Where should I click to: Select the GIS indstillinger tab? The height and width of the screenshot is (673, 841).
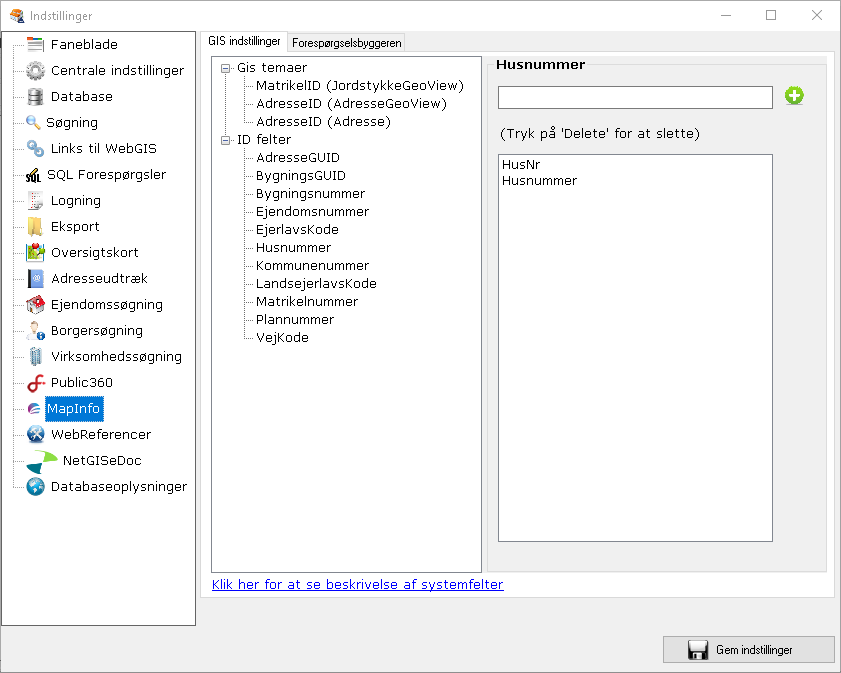coord(244,41)
